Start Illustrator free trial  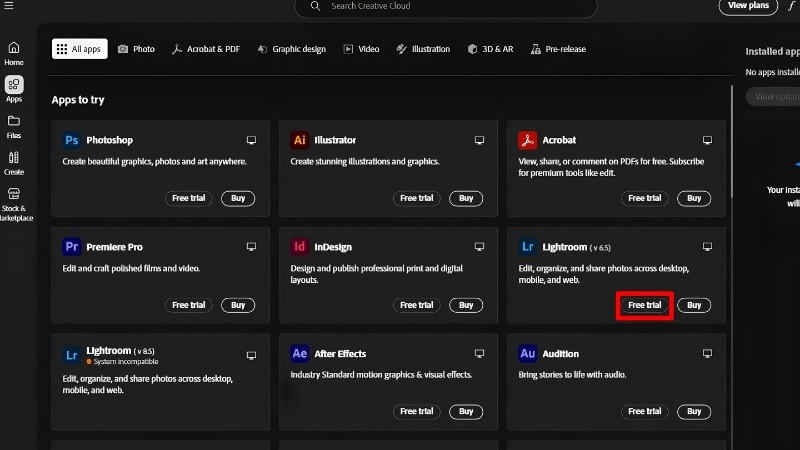[x=416, y=198]
